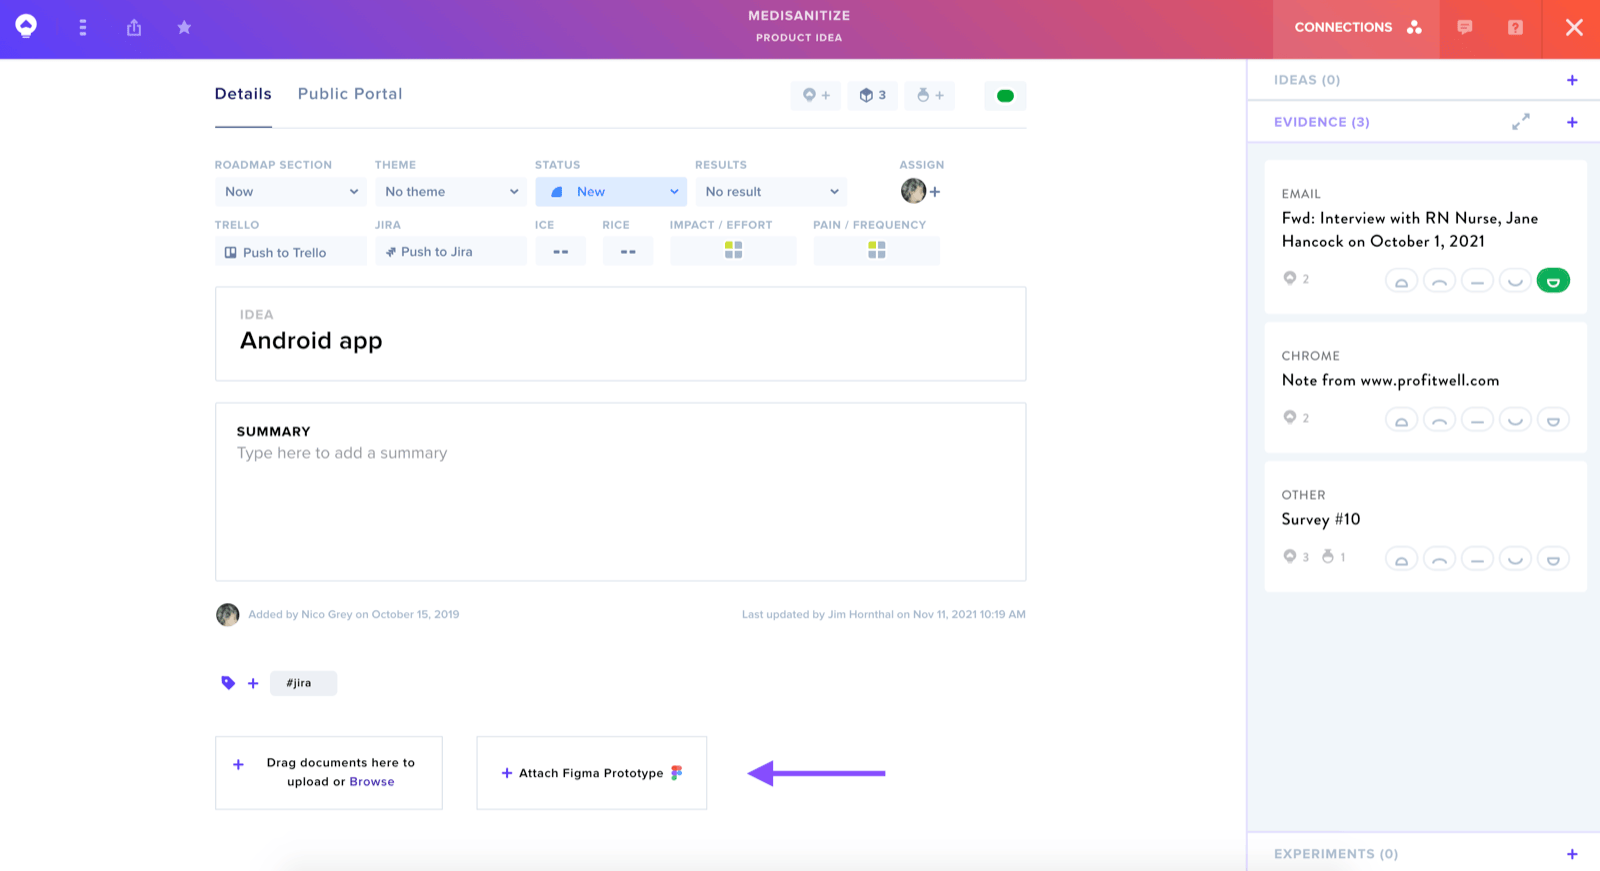
Task: Select positive sentiment on Survey #10
Action: 1515,559
